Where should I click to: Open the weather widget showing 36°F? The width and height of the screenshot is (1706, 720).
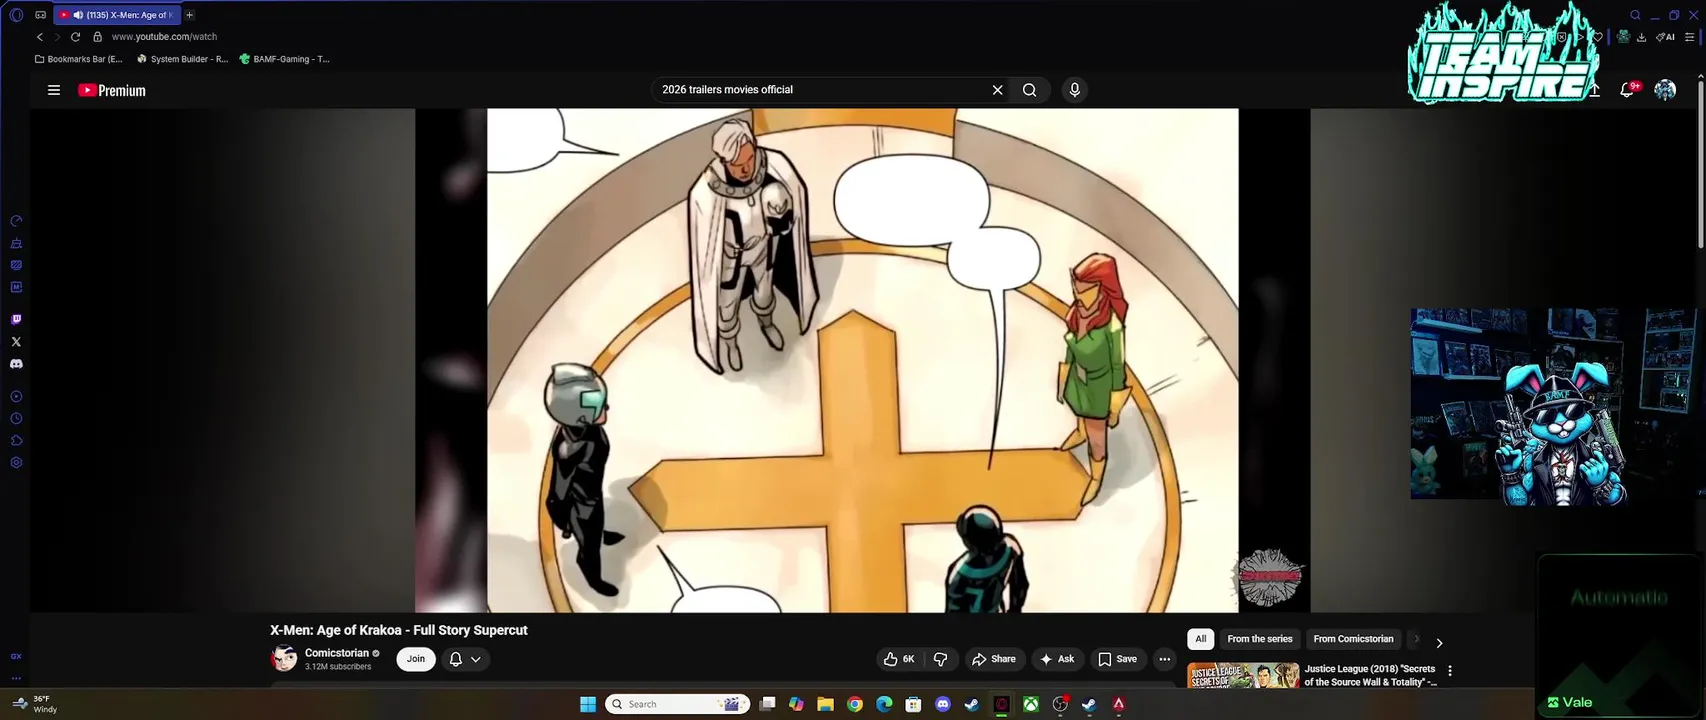coord(35,704)
